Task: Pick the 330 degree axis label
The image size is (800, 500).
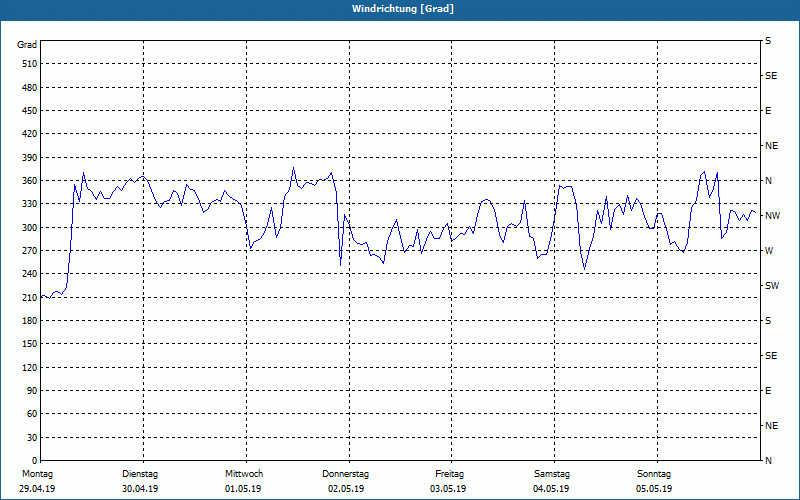Action: (30, 204)
